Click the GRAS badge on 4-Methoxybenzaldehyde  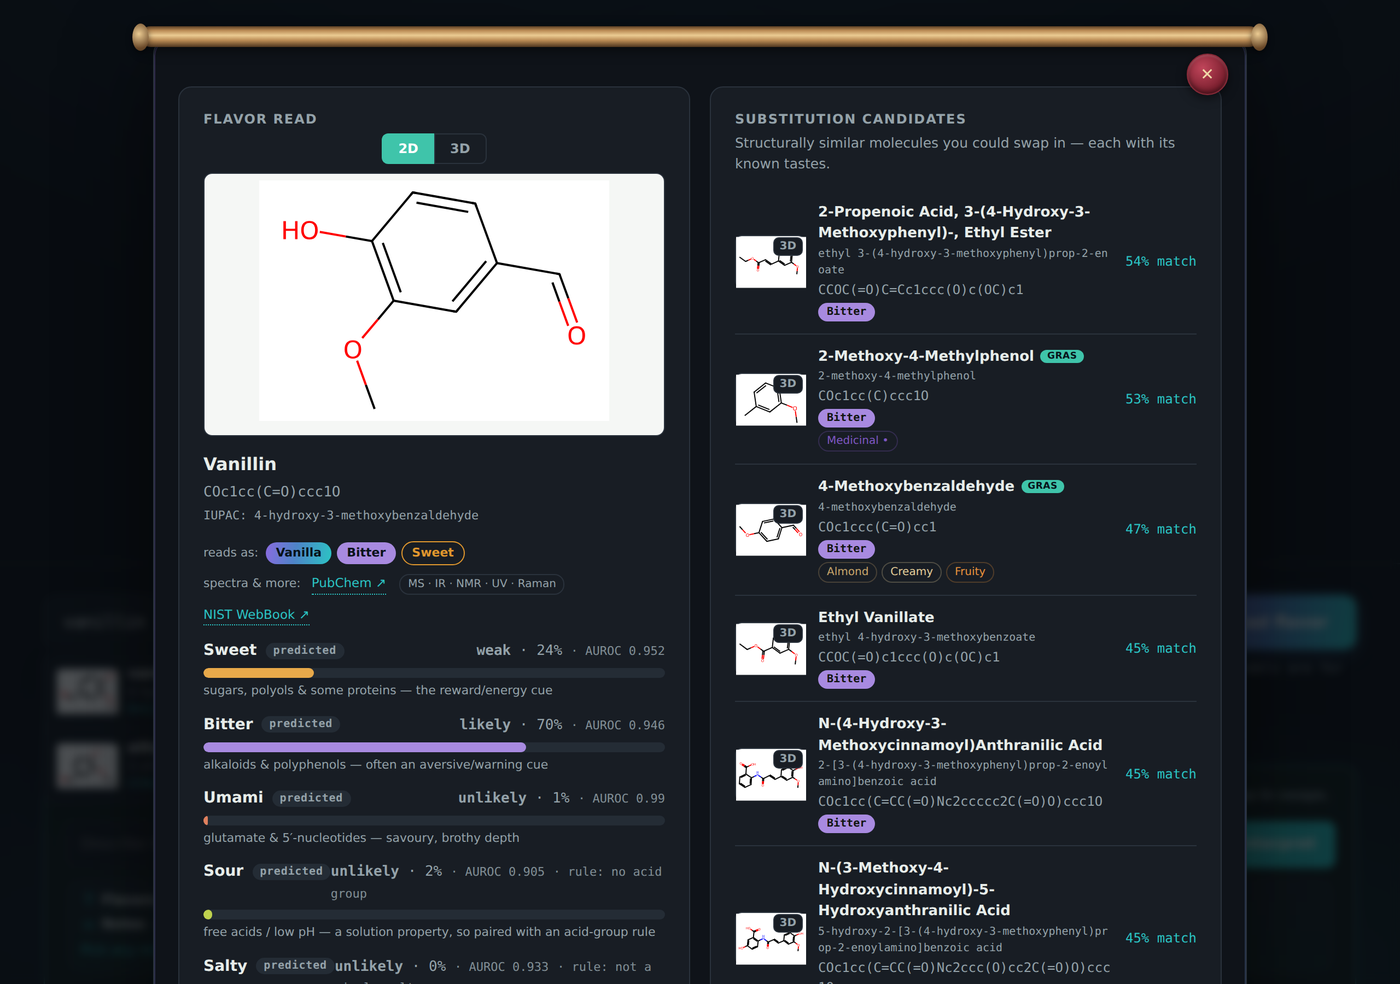click(1042, 486)
